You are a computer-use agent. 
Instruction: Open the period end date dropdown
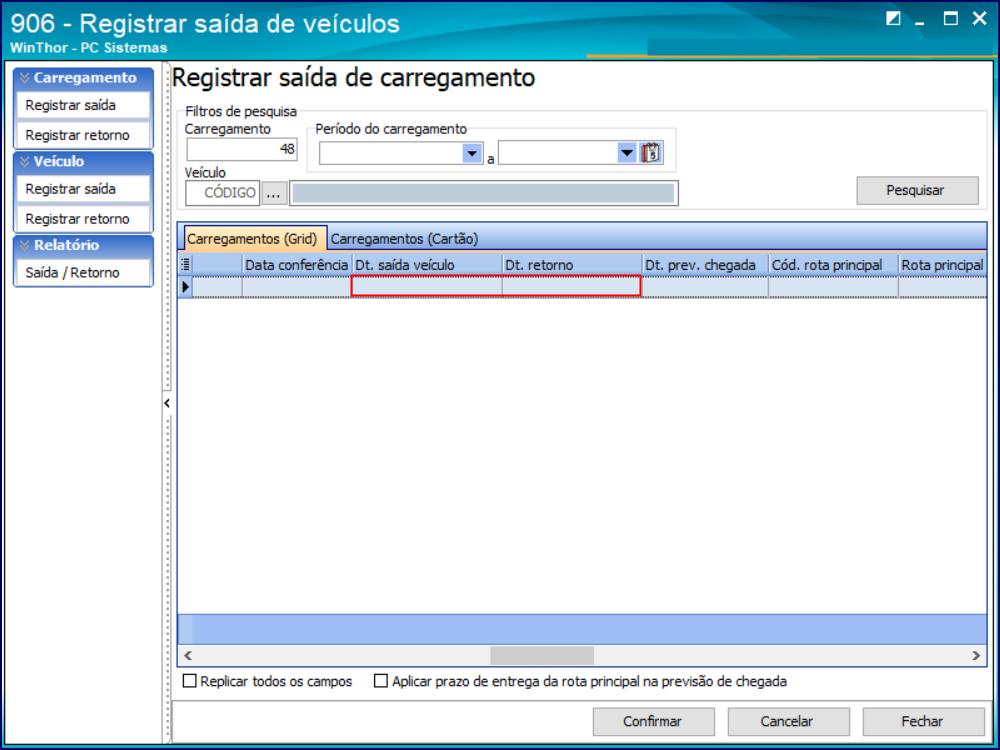coord(627,153)
